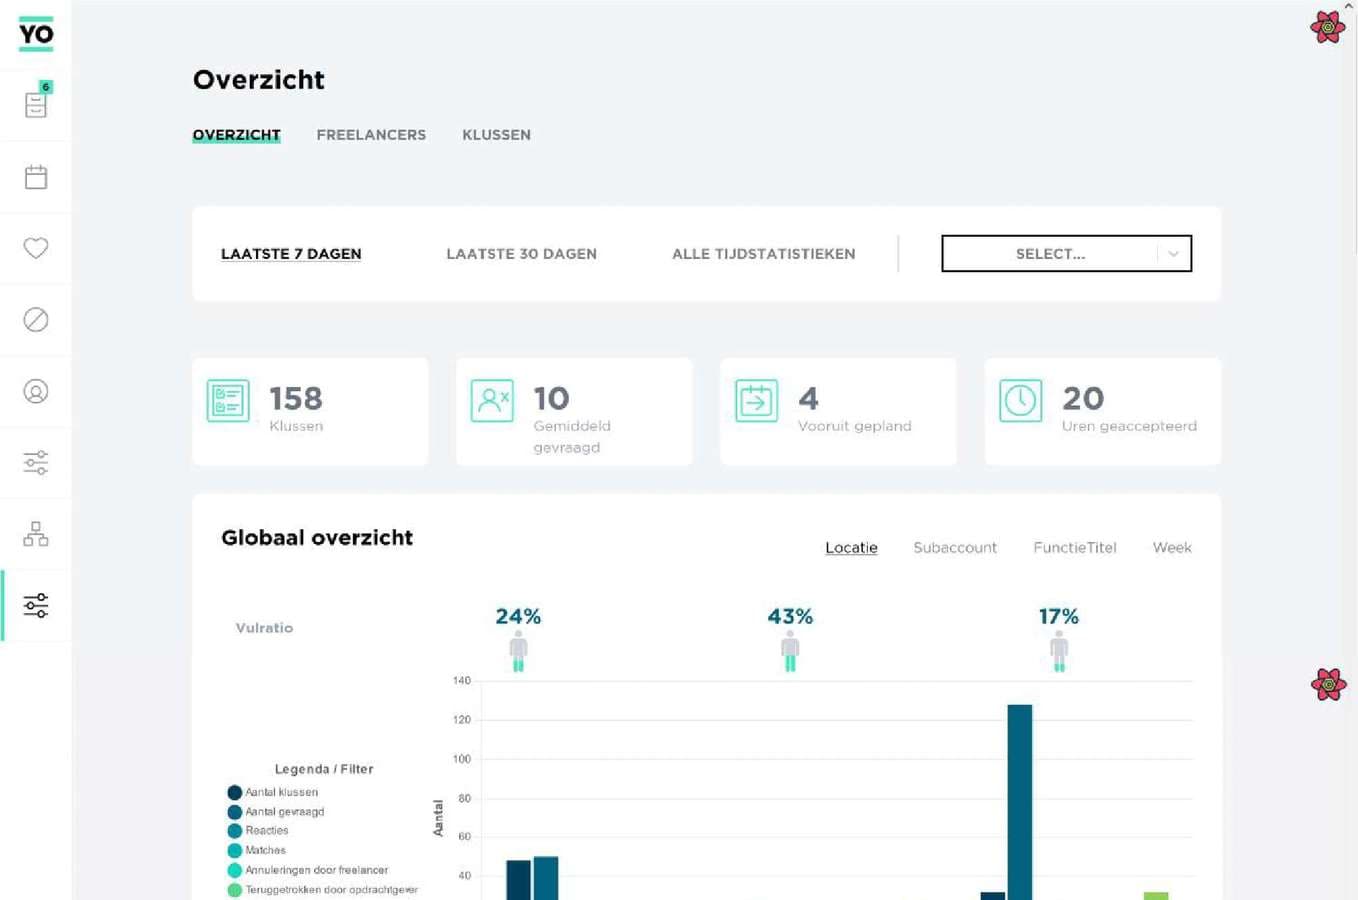
Task: Select the heart favorites icon
Action: [35, 247]
